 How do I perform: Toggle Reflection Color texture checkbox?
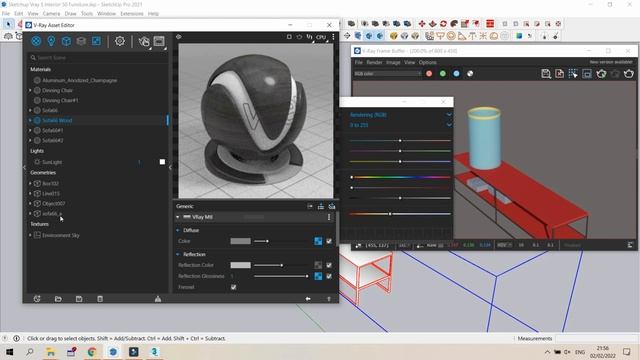click(x=329, y=265)
